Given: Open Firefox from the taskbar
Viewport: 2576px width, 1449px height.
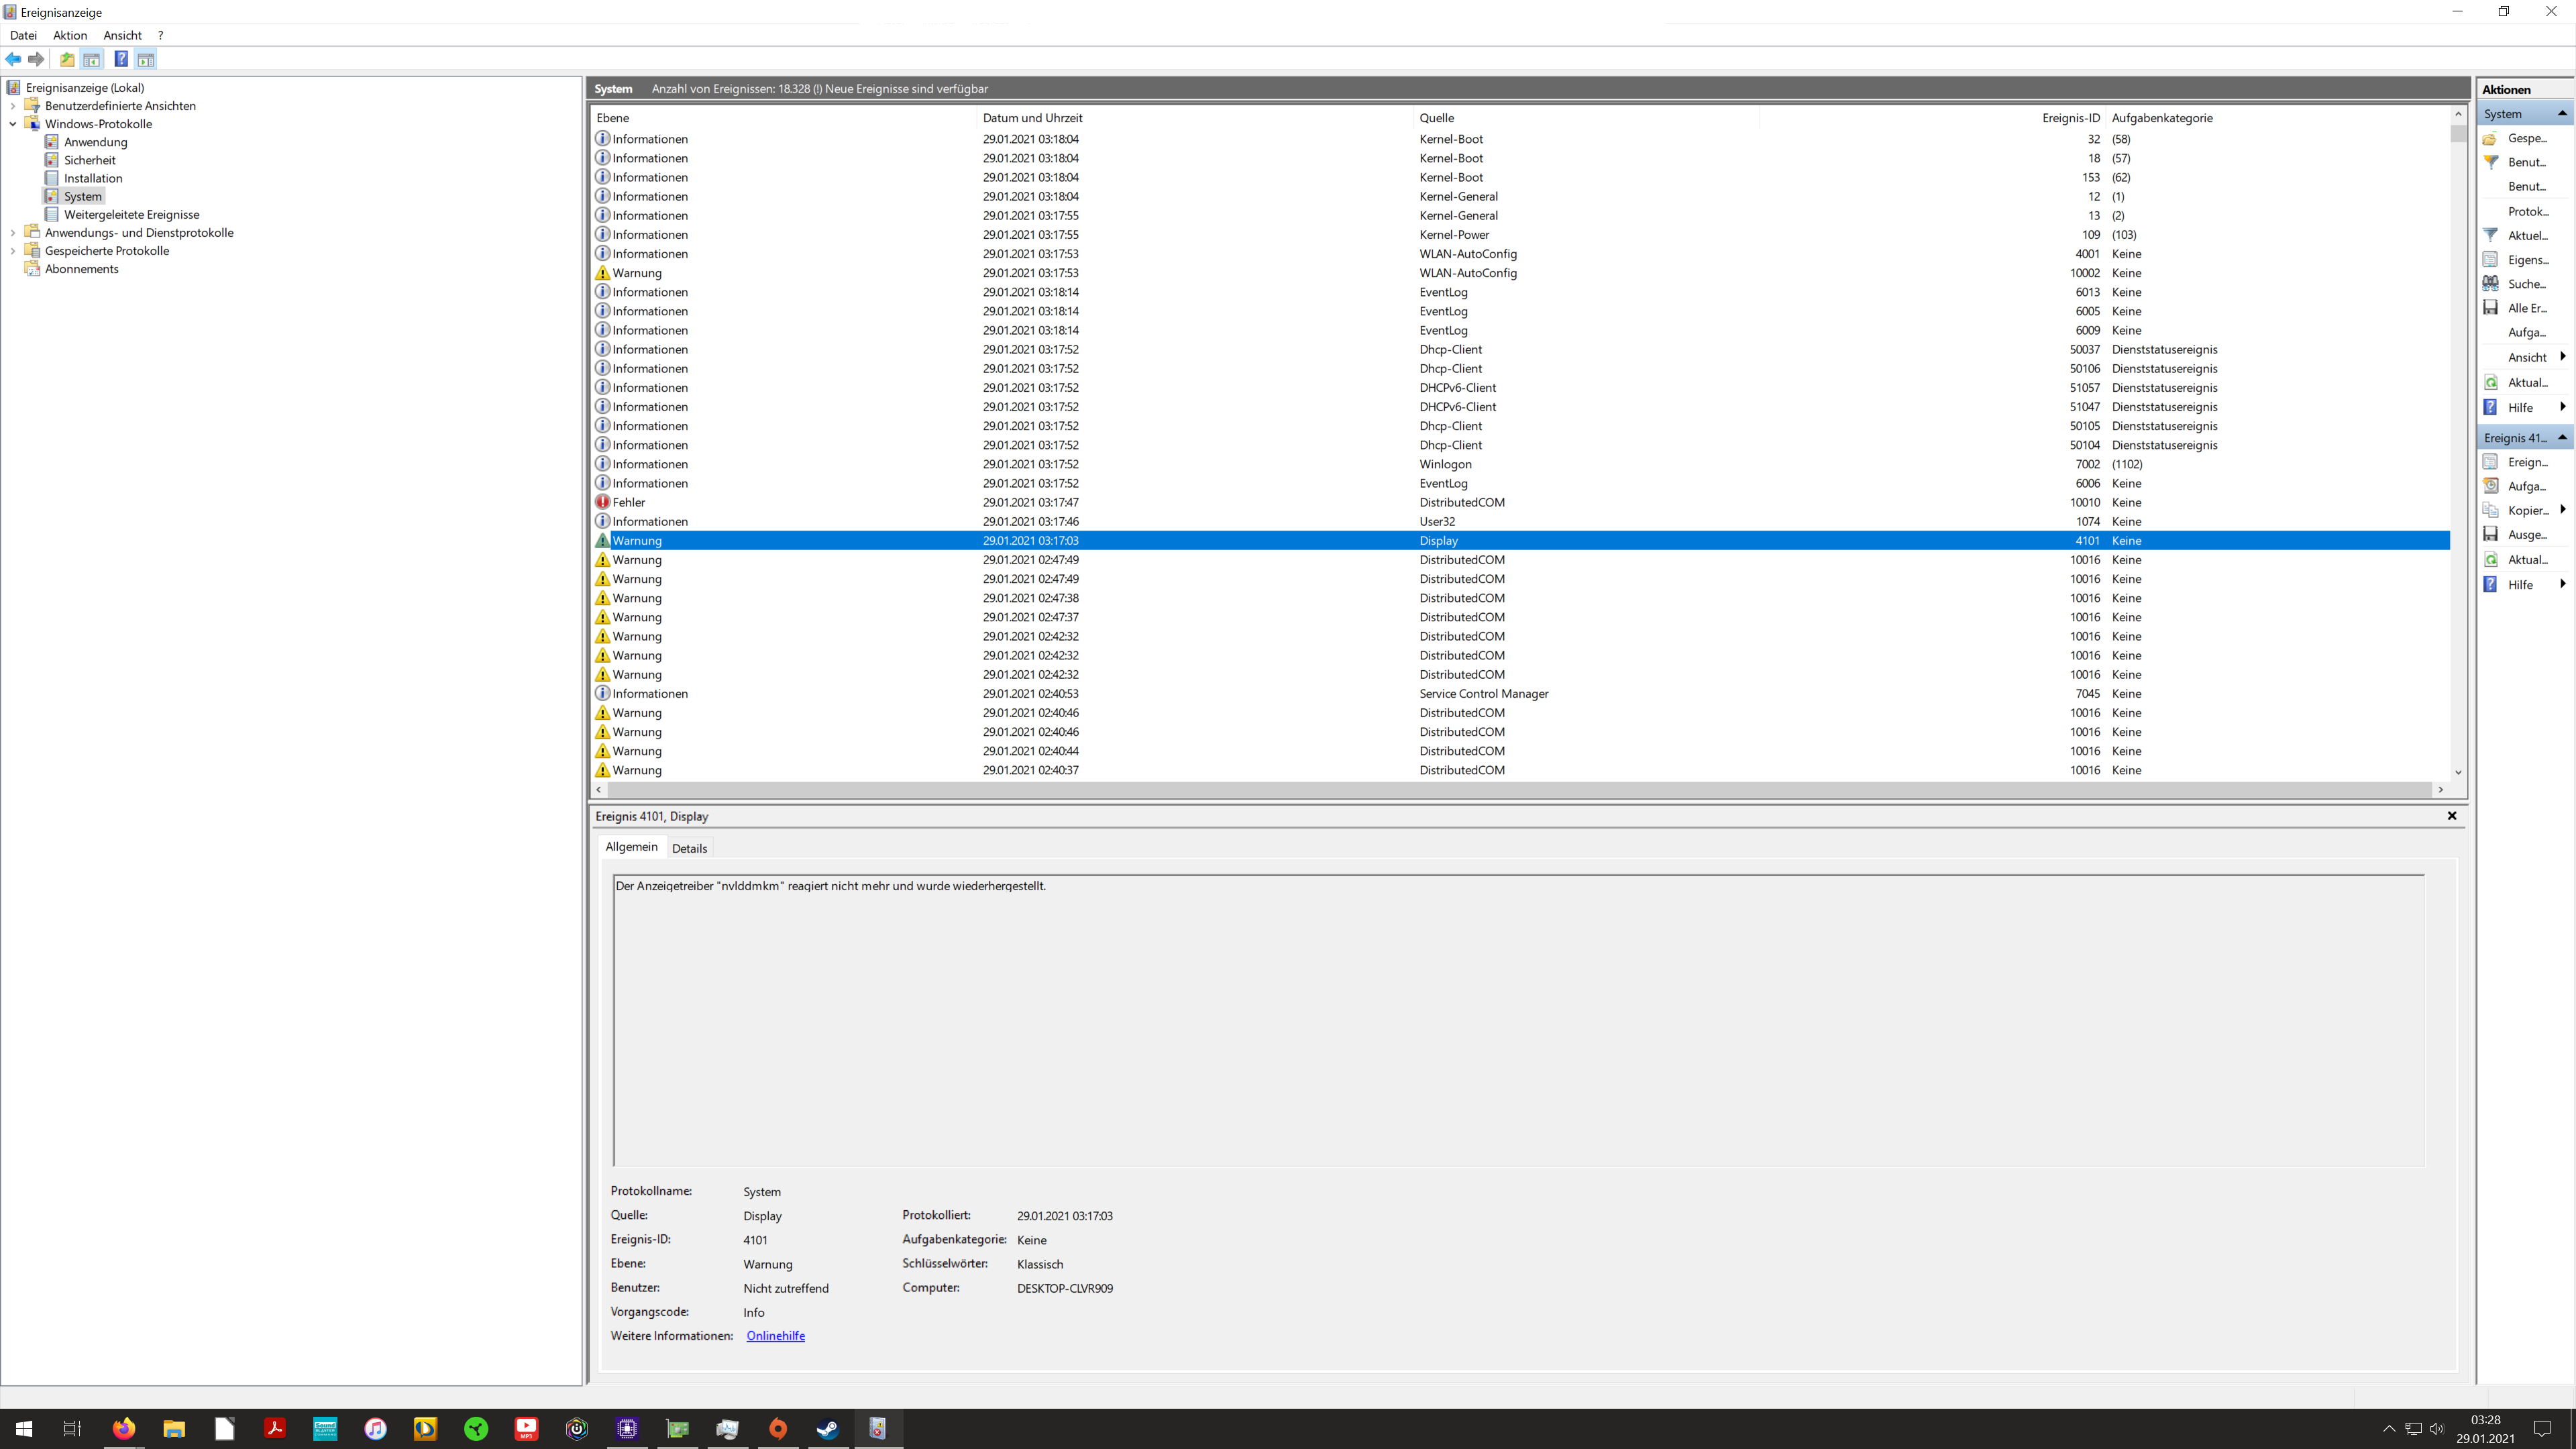Looking at the screenshot, I should (x=123, y=1428).
